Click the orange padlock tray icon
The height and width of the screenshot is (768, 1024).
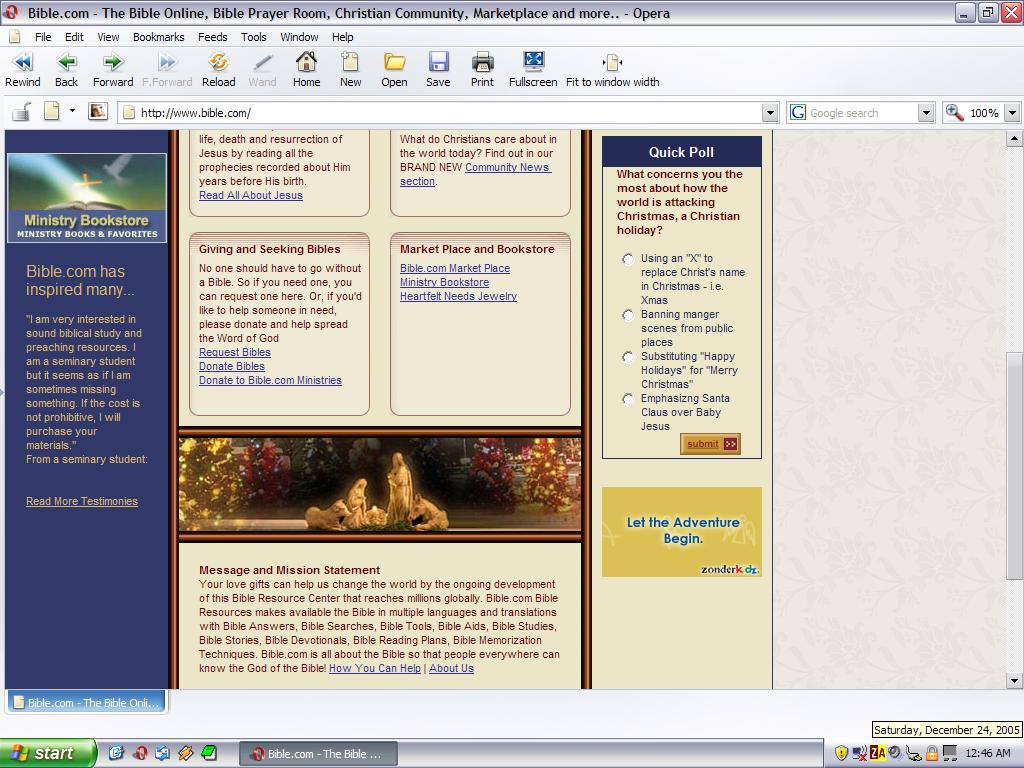(932, 753)
